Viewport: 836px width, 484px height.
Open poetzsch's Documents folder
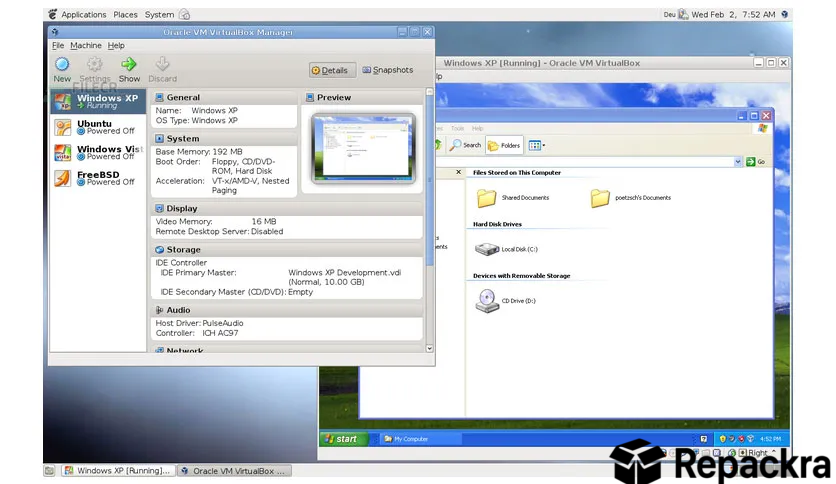[631, 198]
